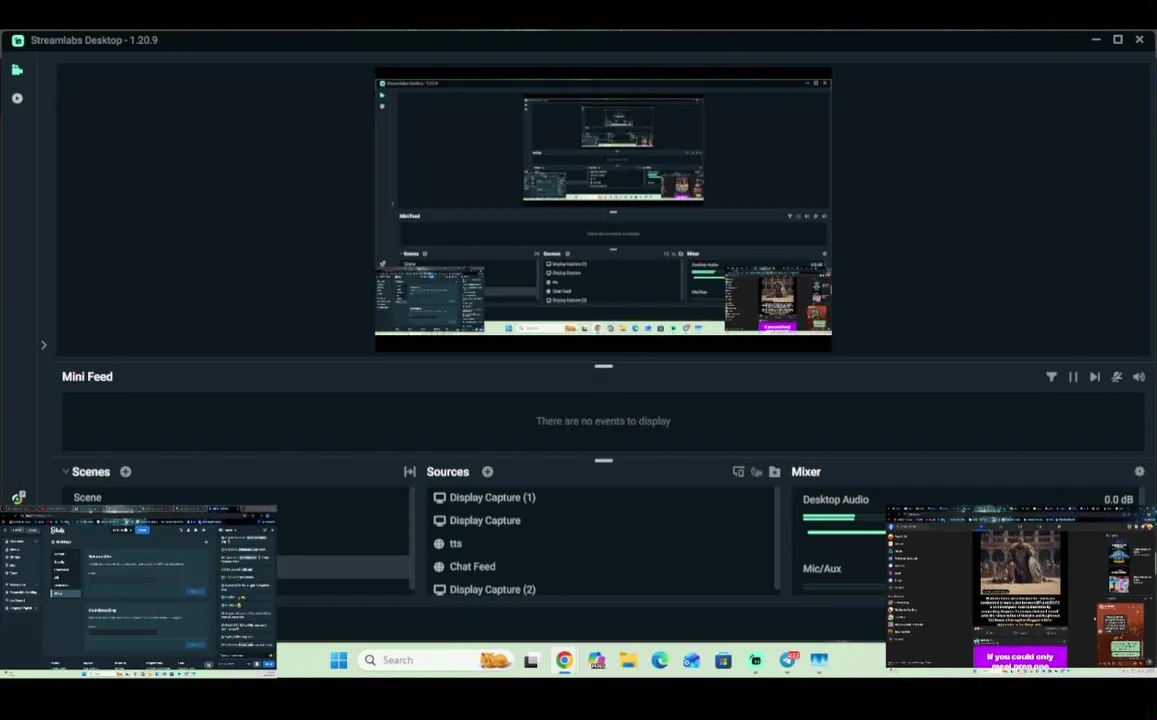The height and width of the screenshot is (720, 1157).
Task: Click the Scenes list scrollbar
Action: (412, 539)
